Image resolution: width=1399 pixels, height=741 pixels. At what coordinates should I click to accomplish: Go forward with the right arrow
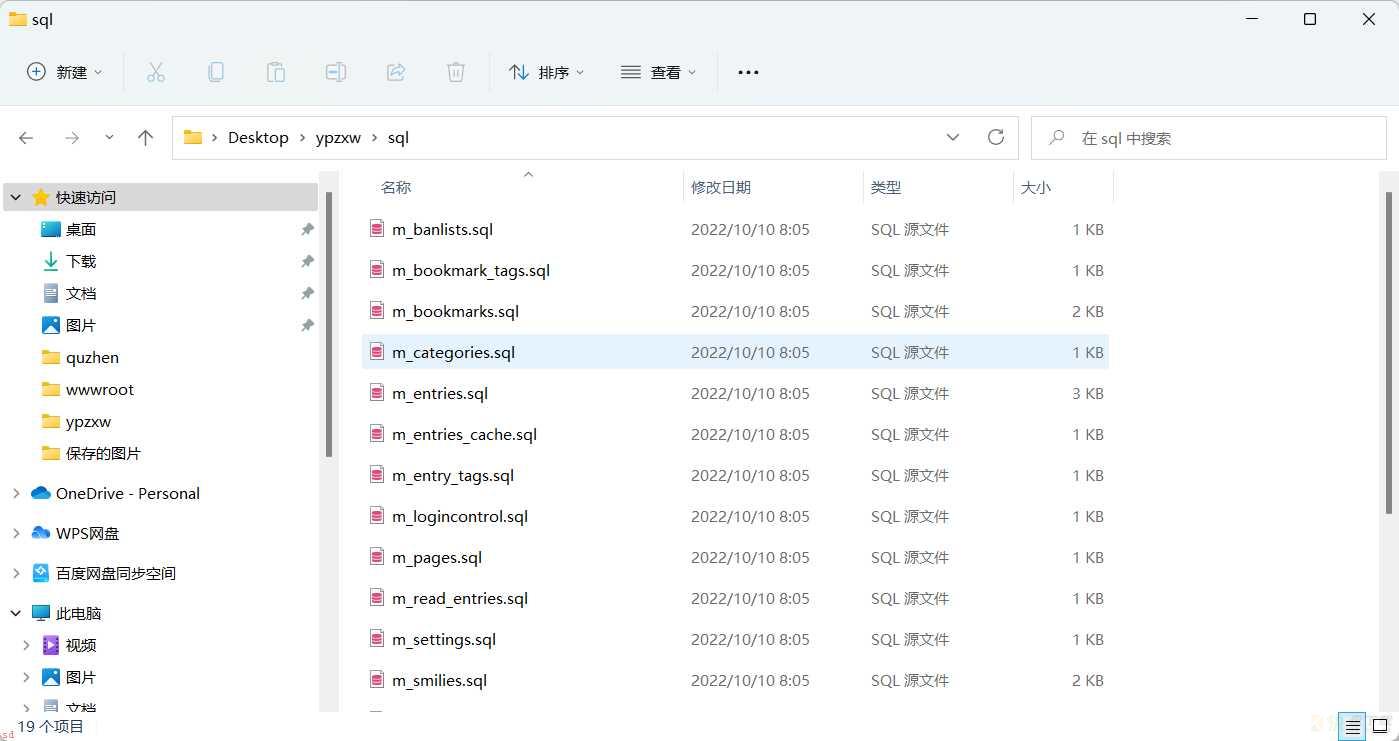point(71,138)
